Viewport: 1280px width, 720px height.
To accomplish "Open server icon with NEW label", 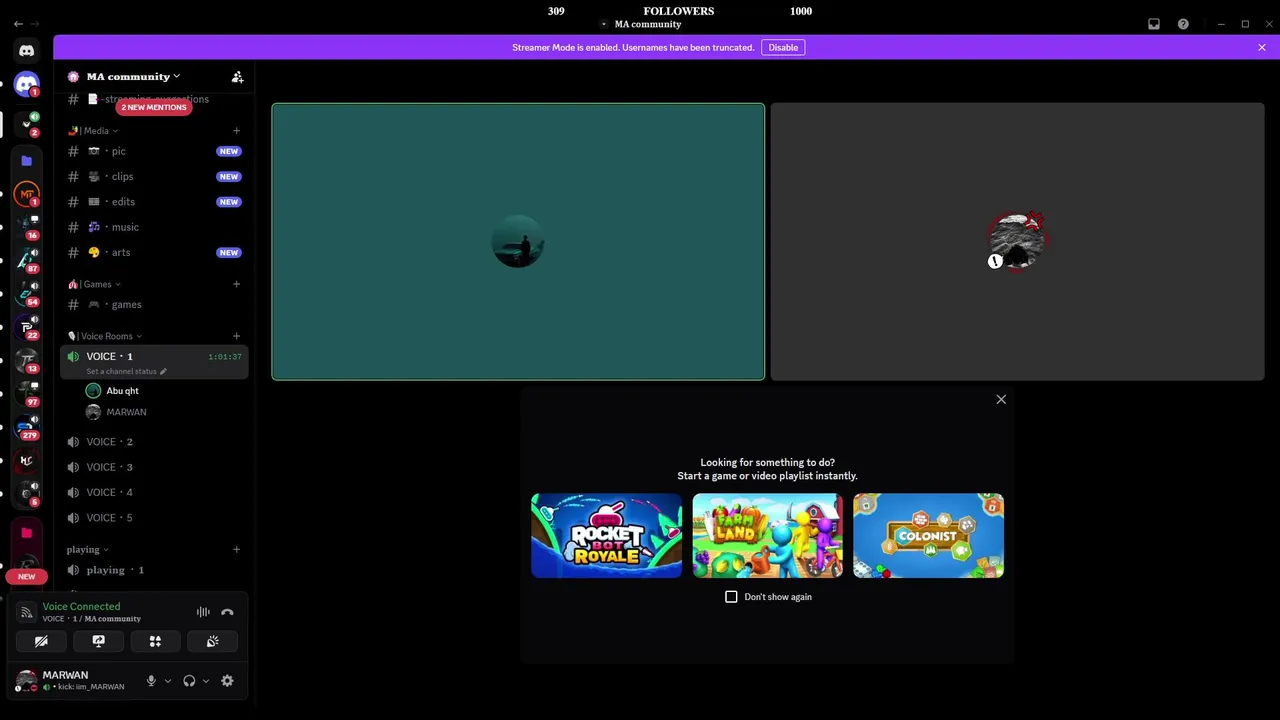I will (27, 564).
